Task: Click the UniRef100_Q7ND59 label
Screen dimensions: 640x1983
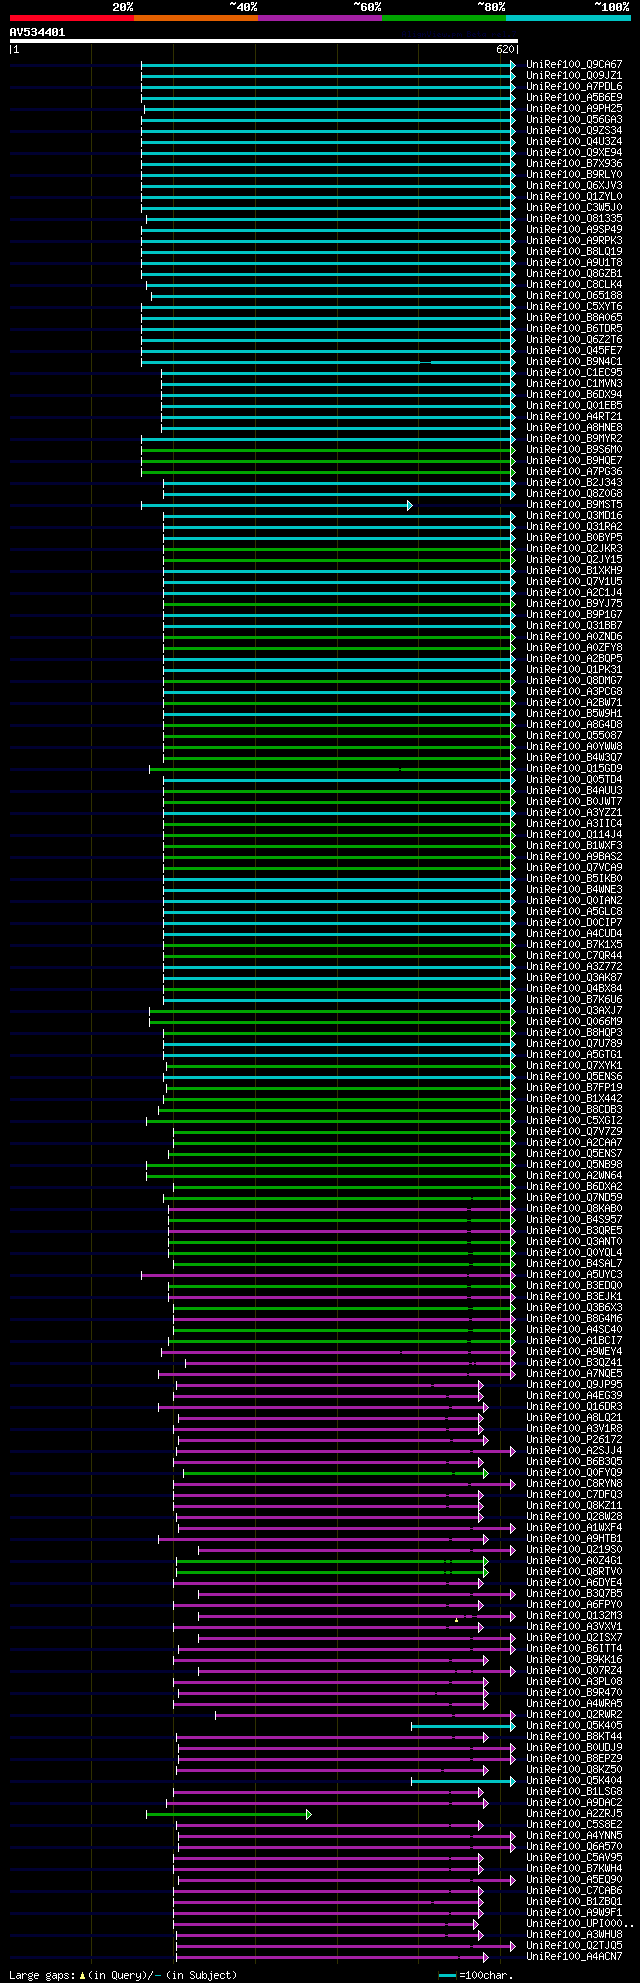Action: click(574, 1198)
